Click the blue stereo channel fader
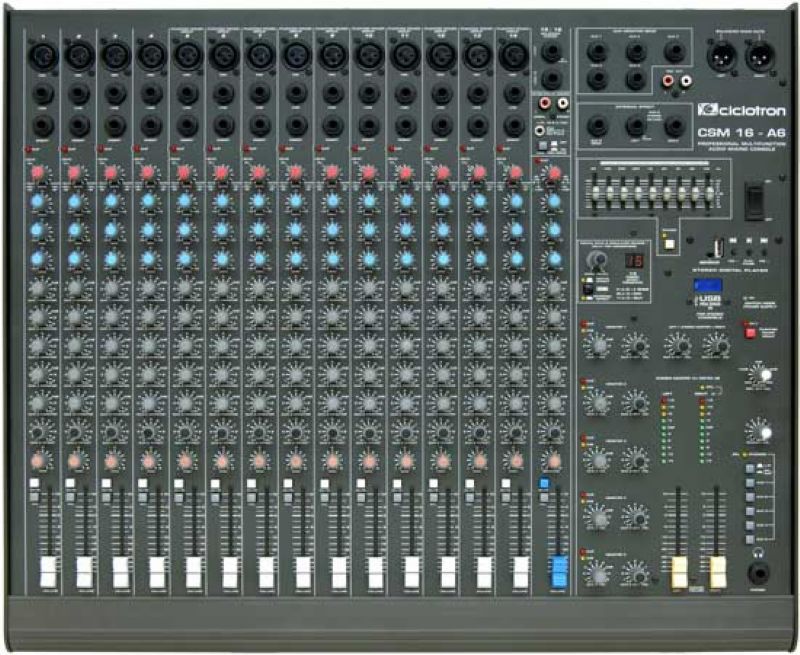 click(557, 573)
